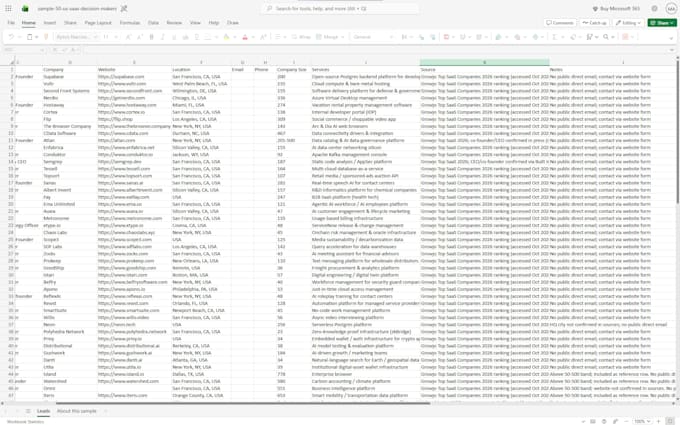The height and width of the screenshot is (425, 680).
Task: Click zoom in plus button
Action: [658, 421]
